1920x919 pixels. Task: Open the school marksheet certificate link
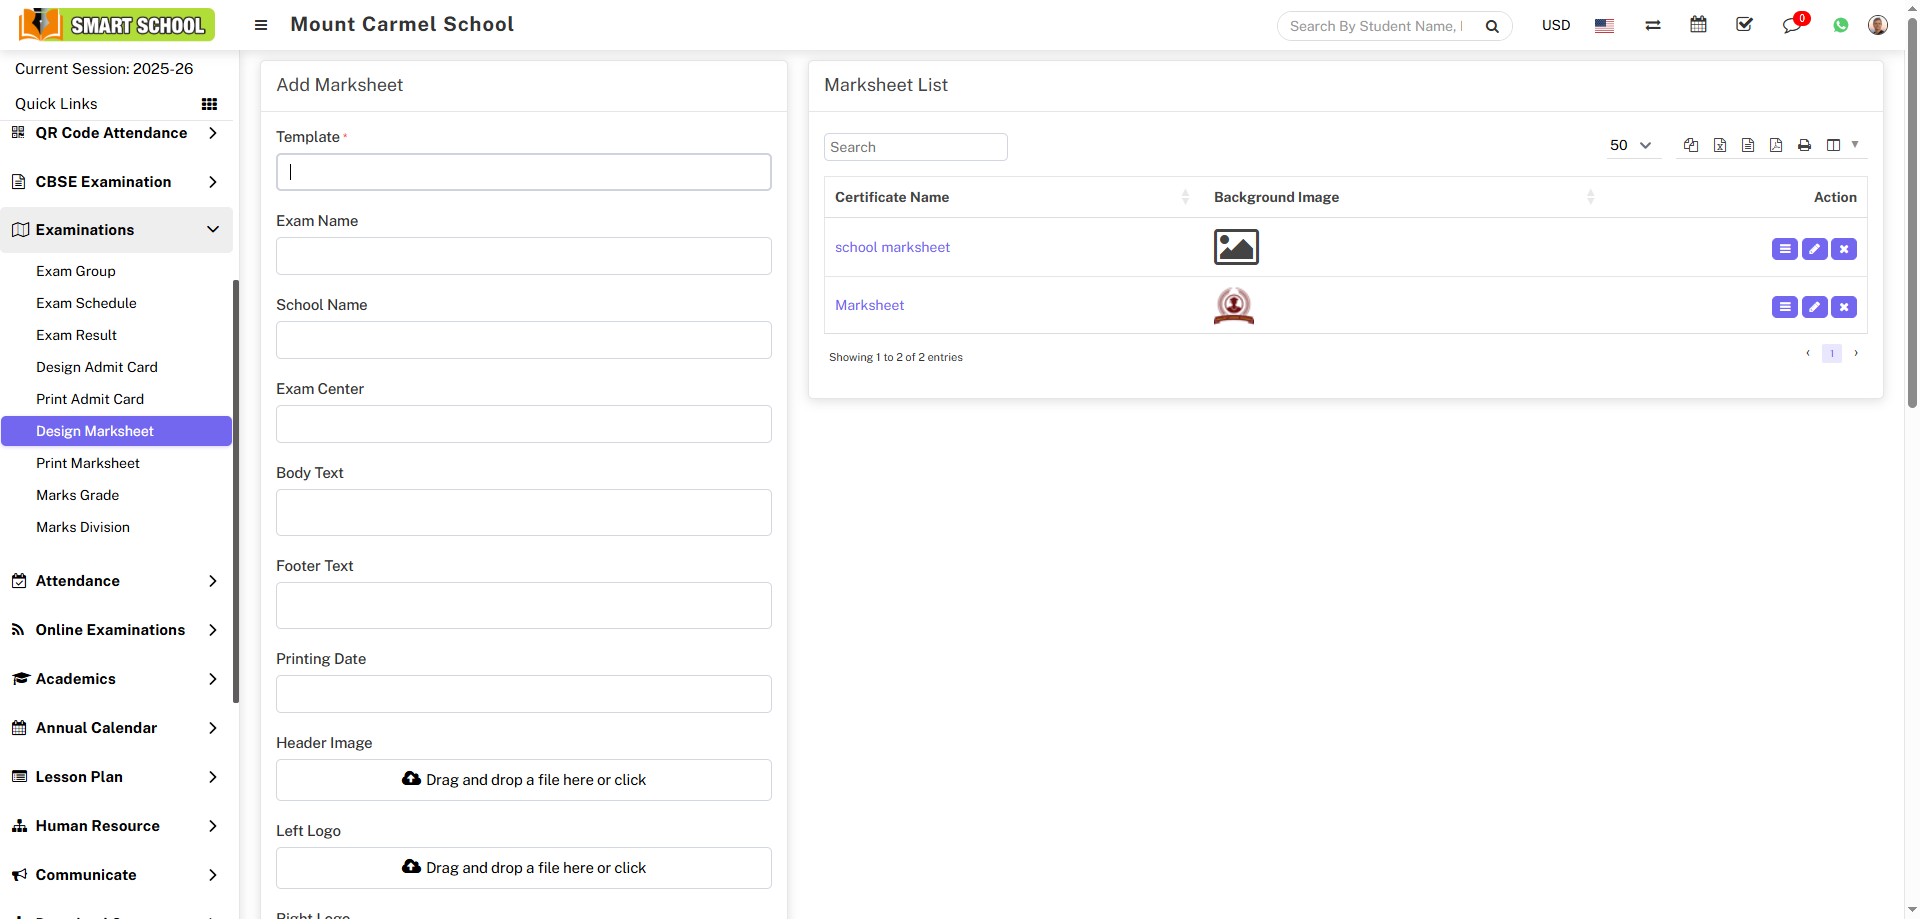coord(892,247)
